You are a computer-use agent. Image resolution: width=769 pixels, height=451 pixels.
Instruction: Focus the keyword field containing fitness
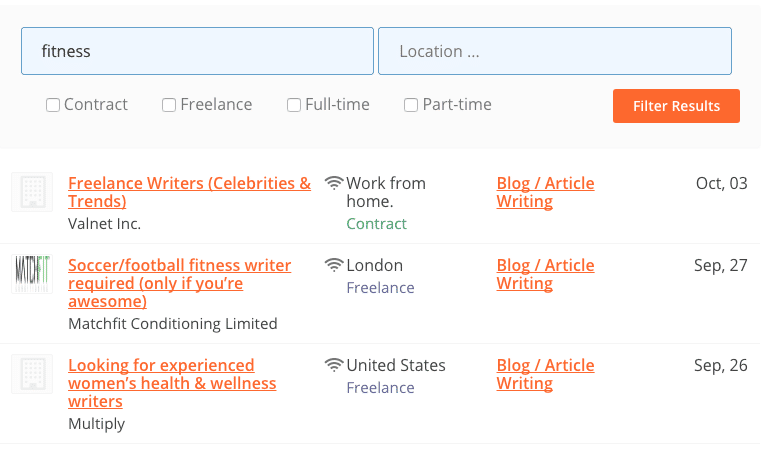coord(197,51)
